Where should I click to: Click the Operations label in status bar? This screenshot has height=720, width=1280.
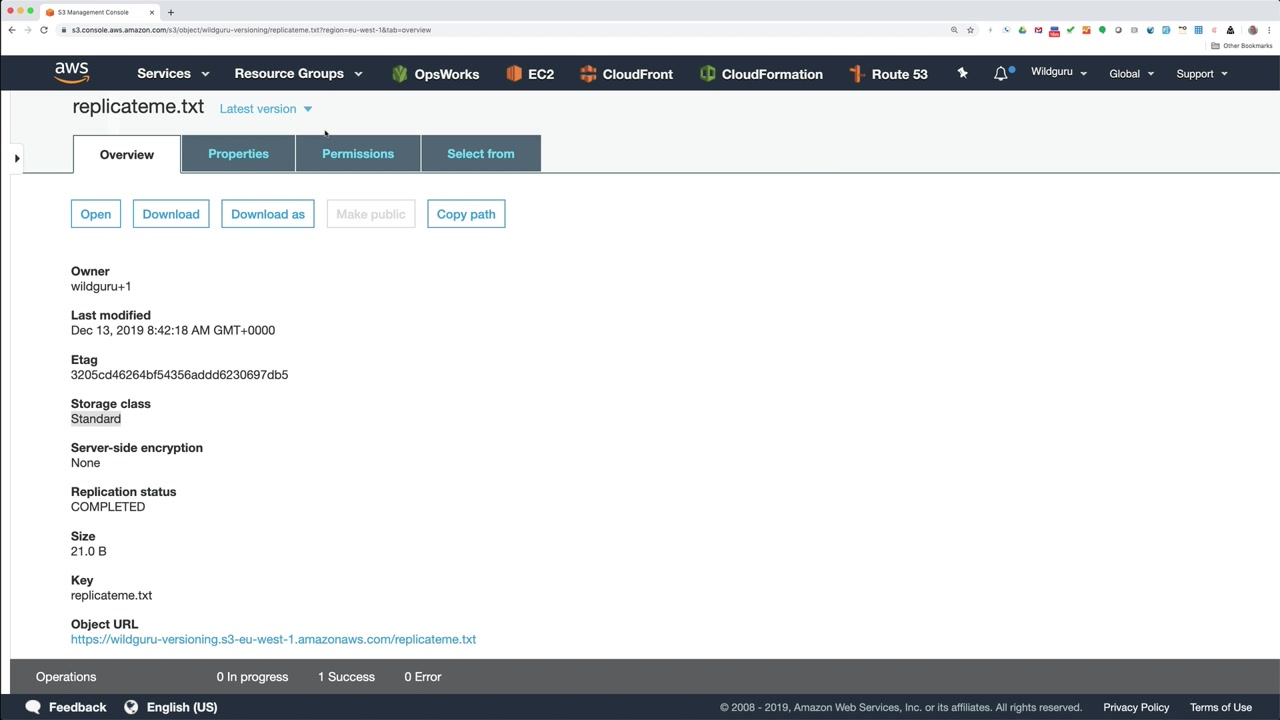click(x=66, y=677)
